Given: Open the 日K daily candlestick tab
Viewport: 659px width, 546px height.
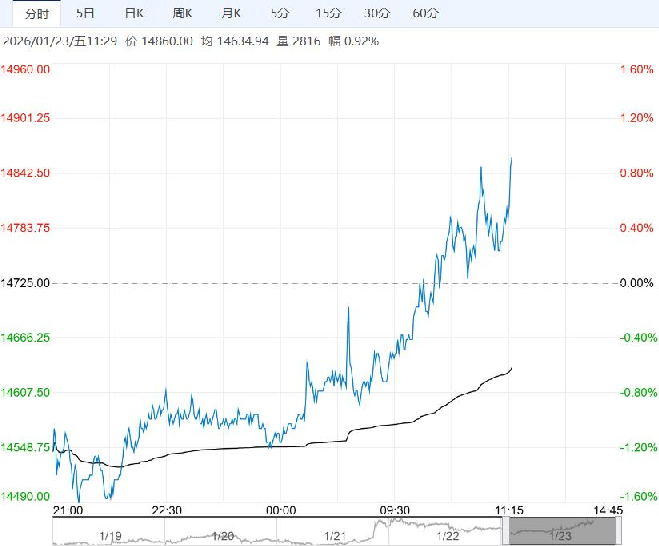Looking at the screenshot, I should 134,13.
